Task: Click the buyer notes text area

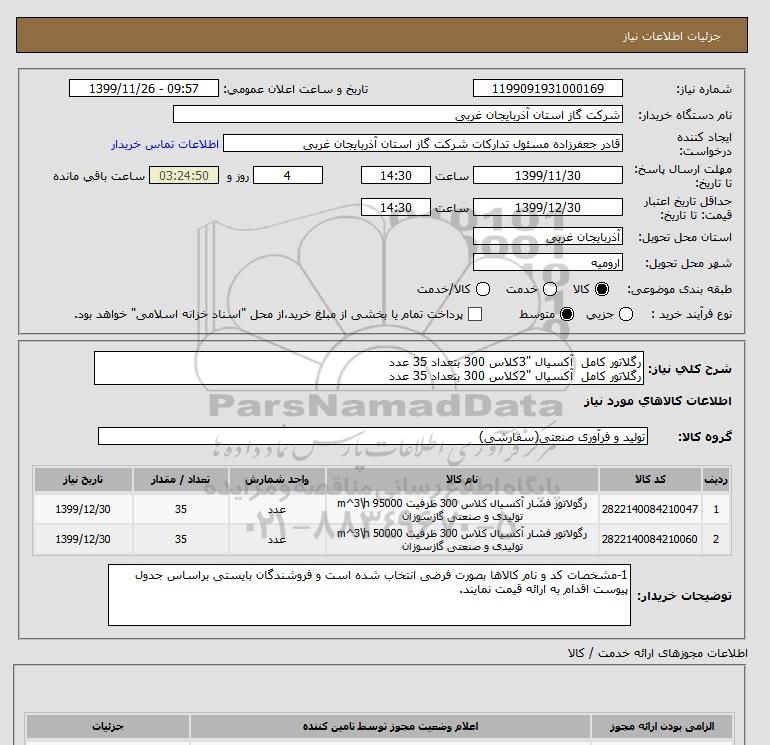Action: (x=369, y=595)
